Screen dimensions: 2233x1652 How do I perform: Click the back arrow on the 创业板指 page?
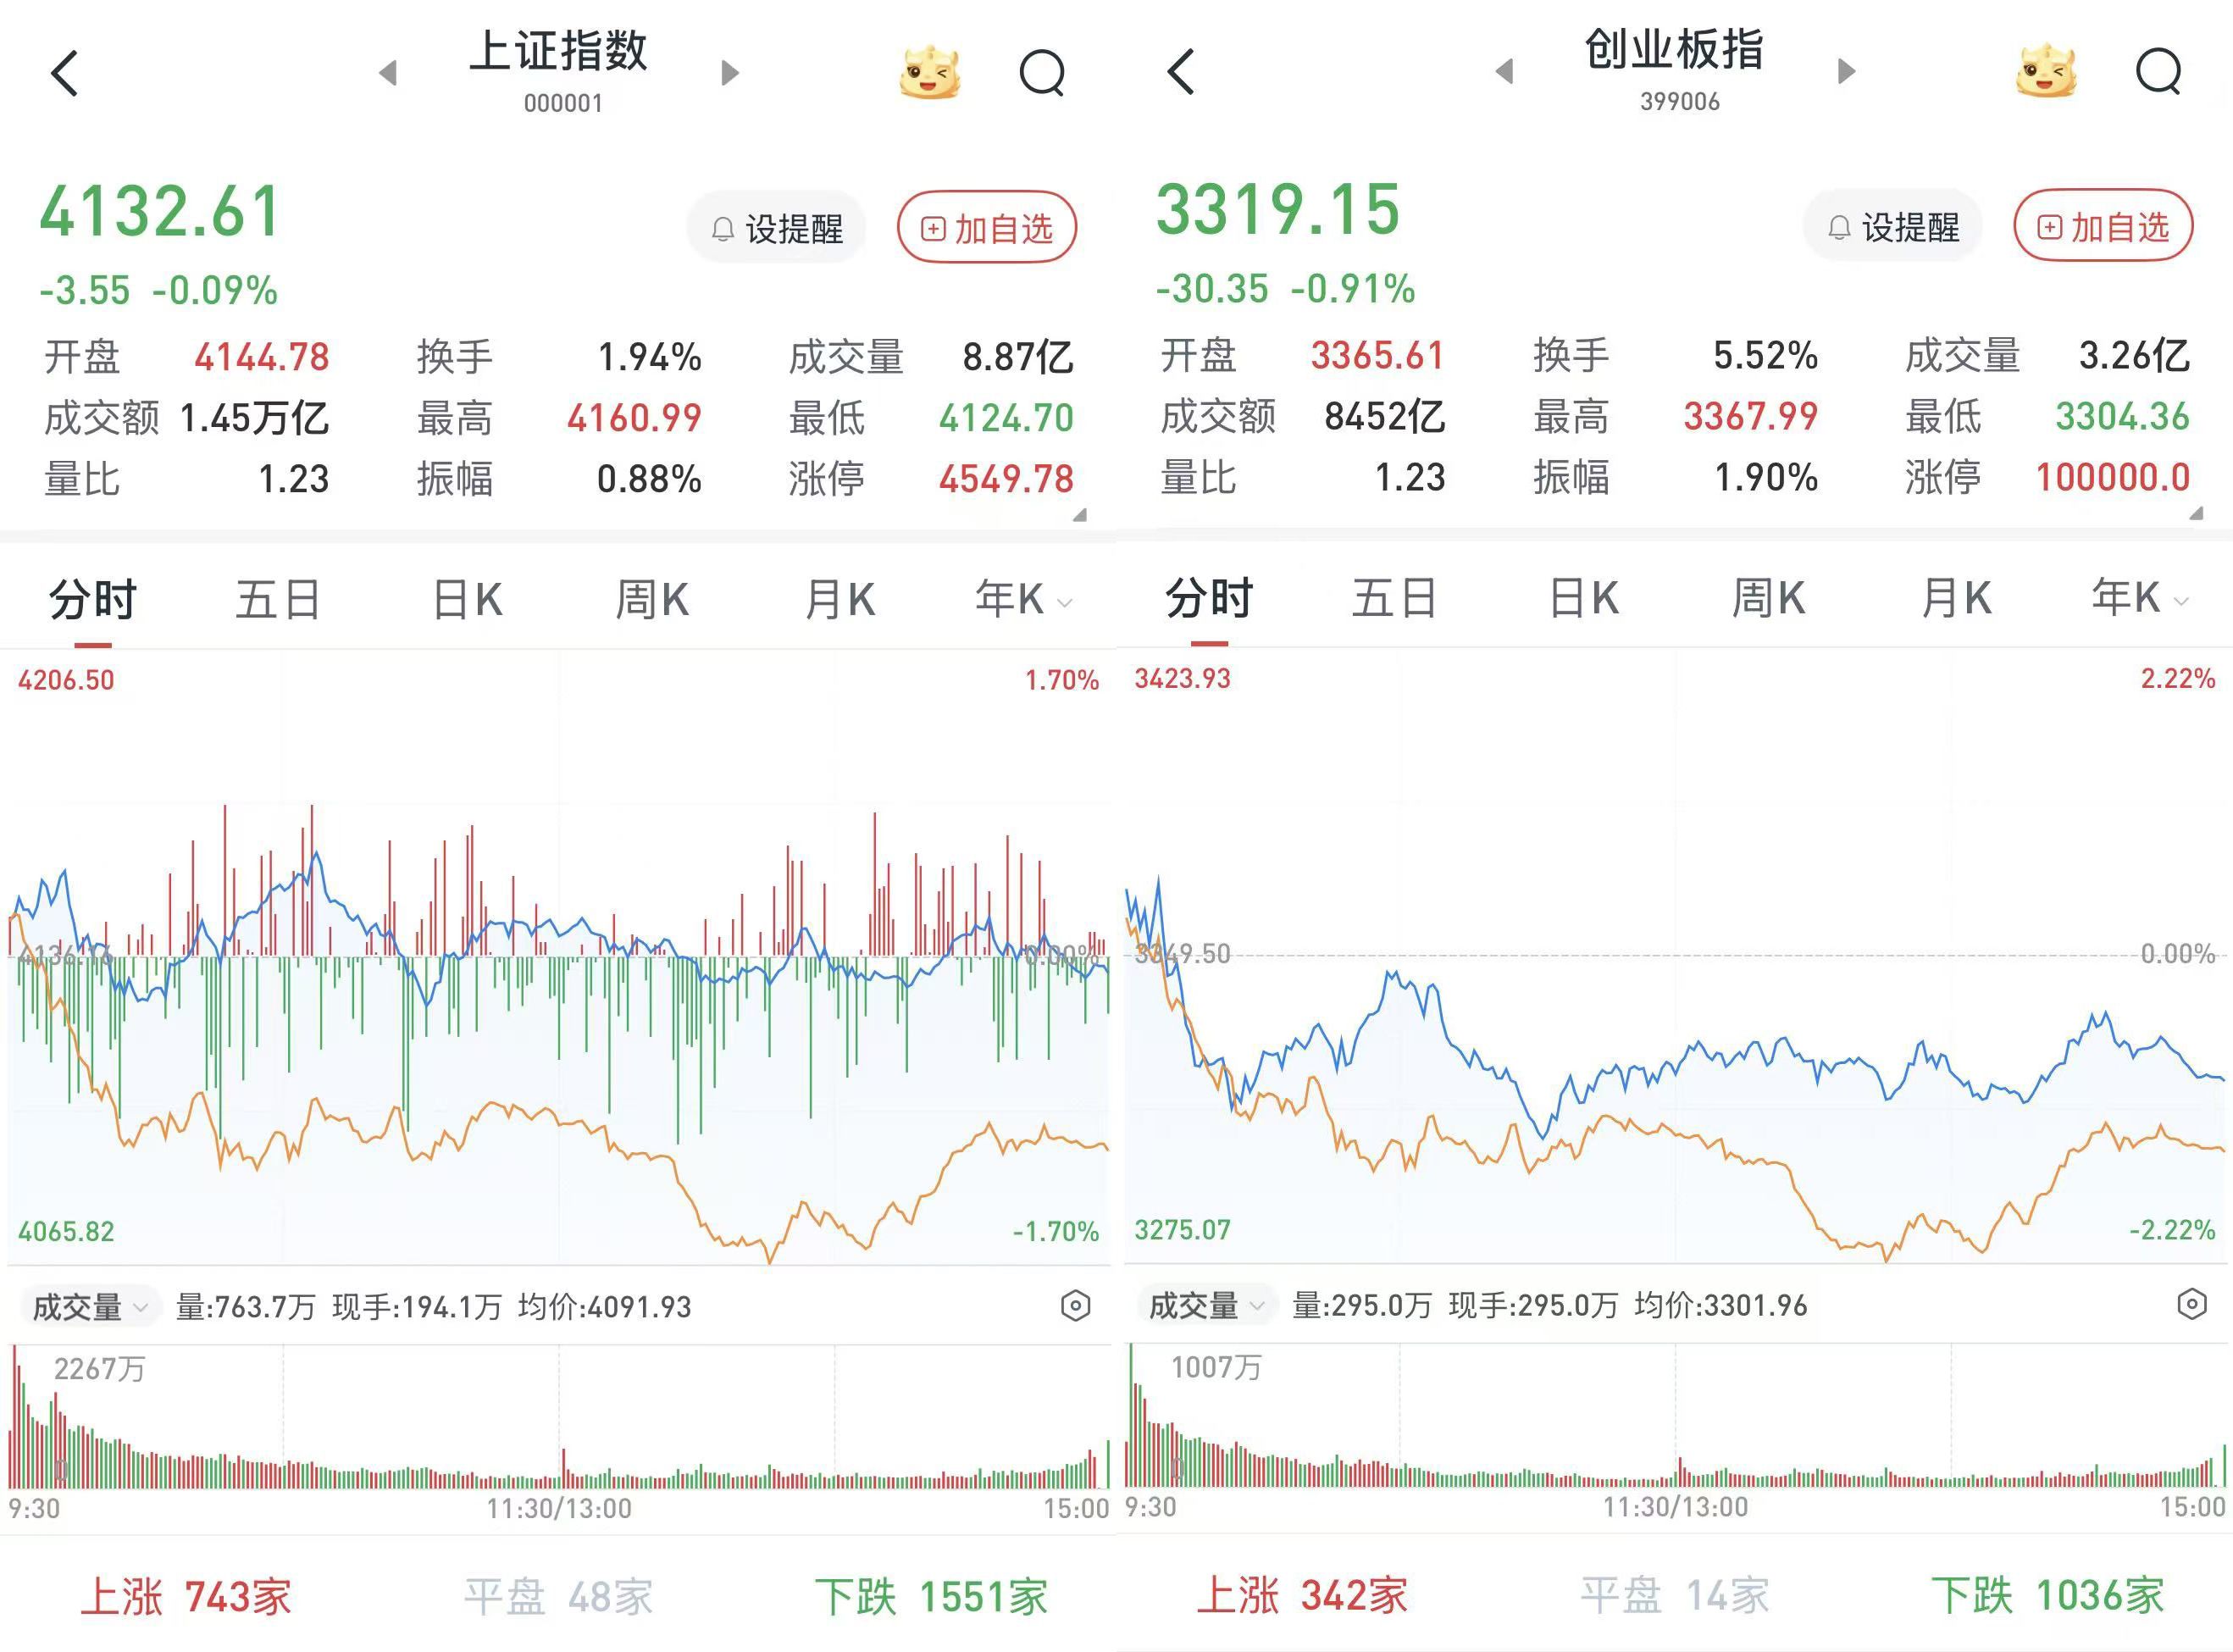pos(1180,72)
